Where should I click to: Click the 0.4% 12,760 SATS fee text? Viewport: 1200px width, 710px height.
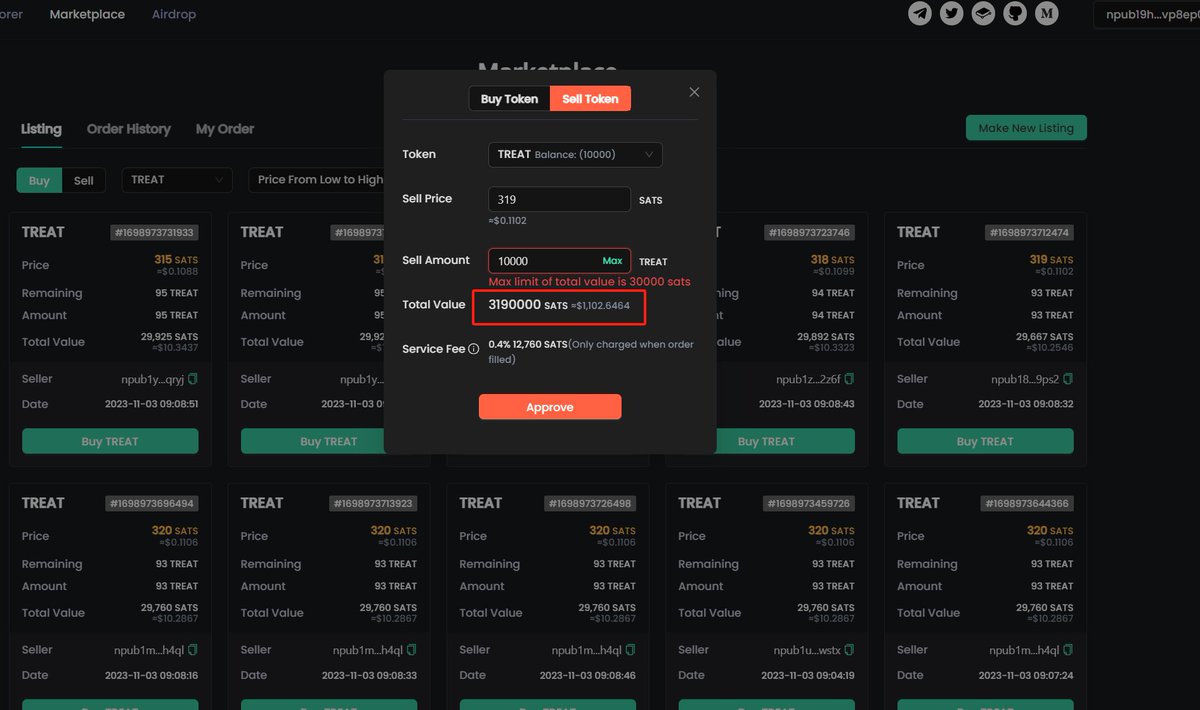pos(528,343)
